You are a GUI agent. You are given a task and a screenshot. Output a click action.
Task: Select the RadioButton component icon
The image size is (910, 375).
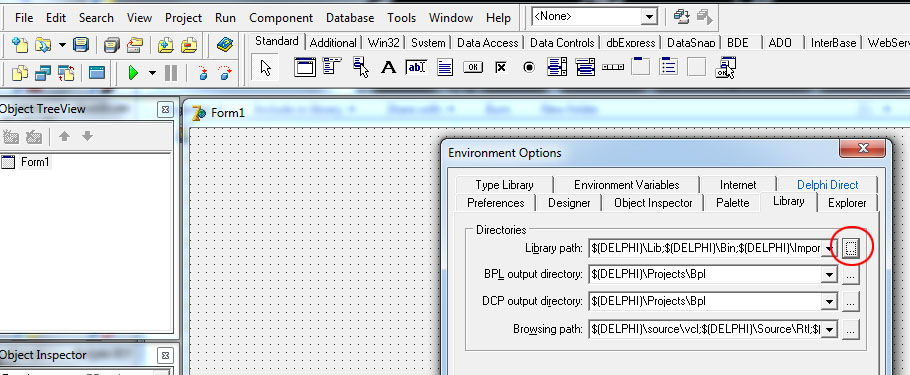coord(529,67)
